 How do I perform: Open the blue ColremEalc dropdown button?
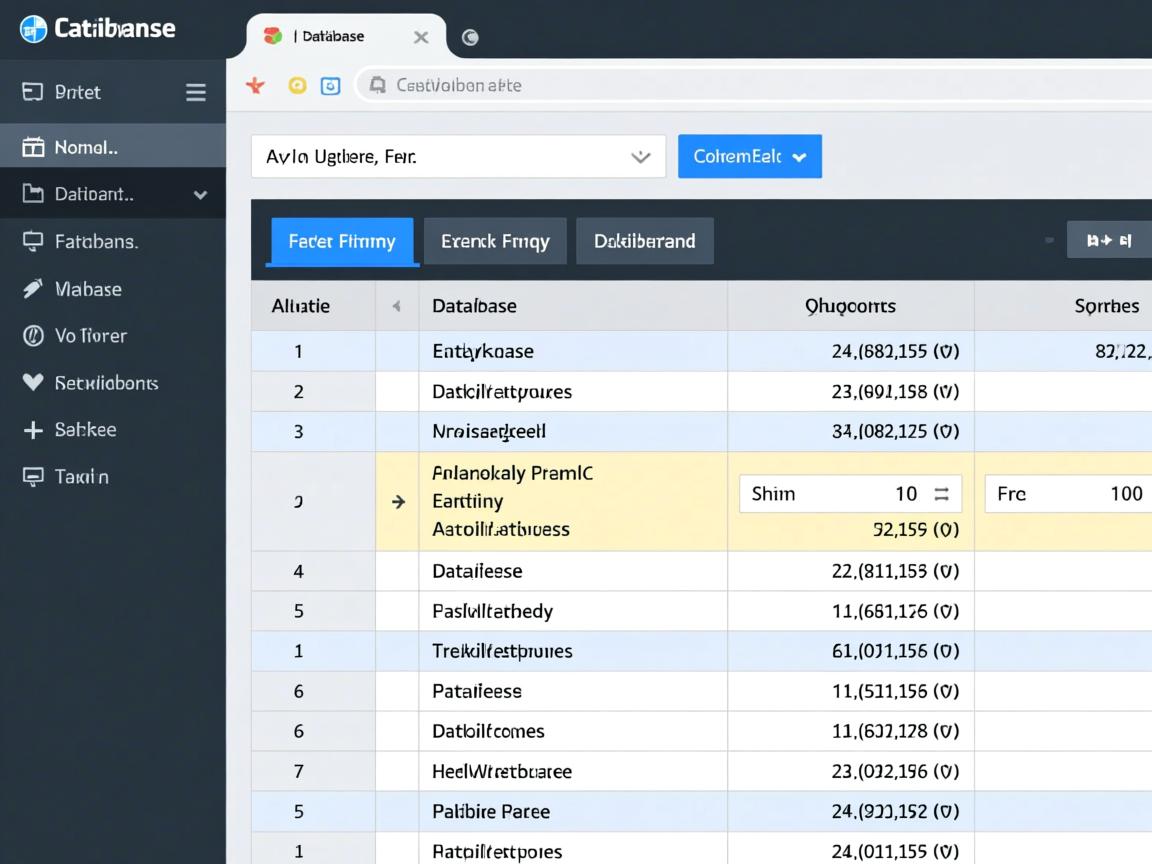coord(749,157)
